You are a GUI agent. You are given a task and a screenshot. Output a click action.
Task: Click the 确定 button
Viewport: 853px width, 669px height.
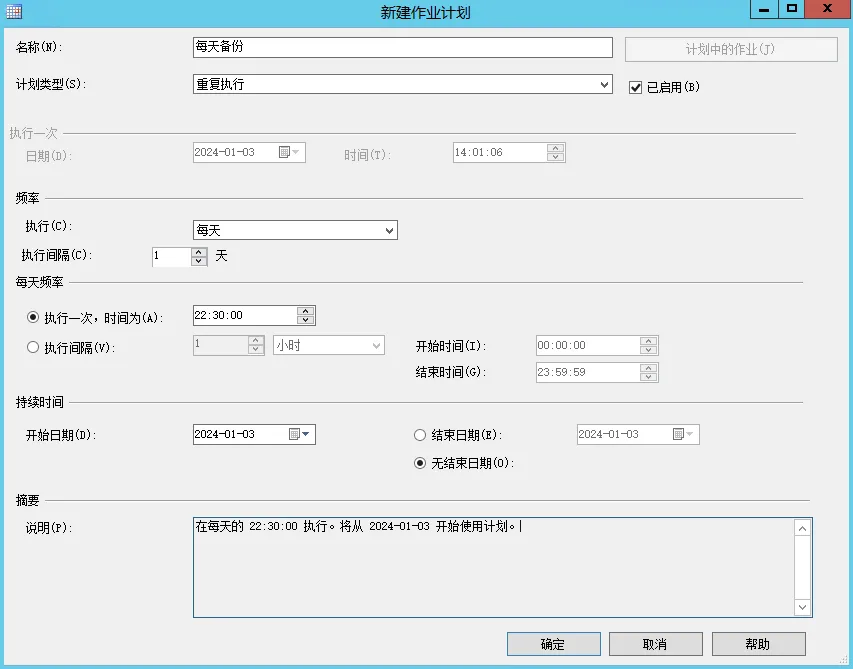pyautogui.click(x=553, y=643)
